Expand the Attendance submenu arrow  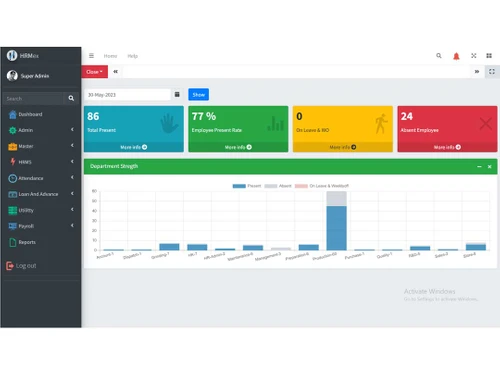tap(72, 178)
